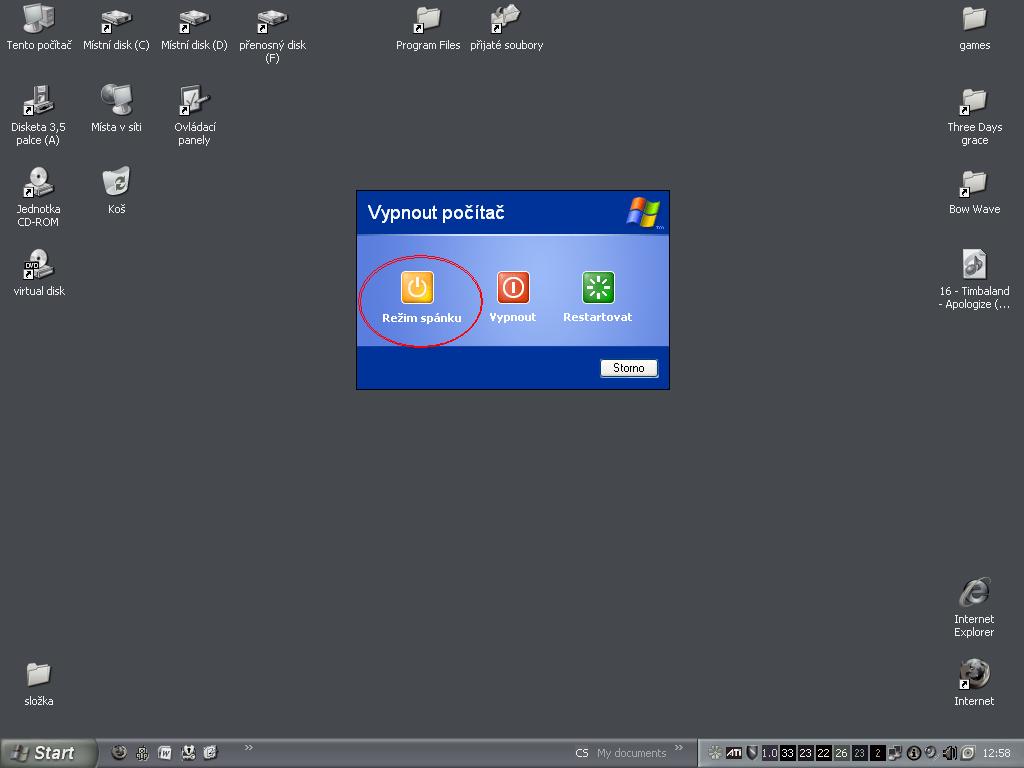This screenshot has width=1024, height=768.
Task: Click the ATI tray icon
Action: (x=734, y=753)
